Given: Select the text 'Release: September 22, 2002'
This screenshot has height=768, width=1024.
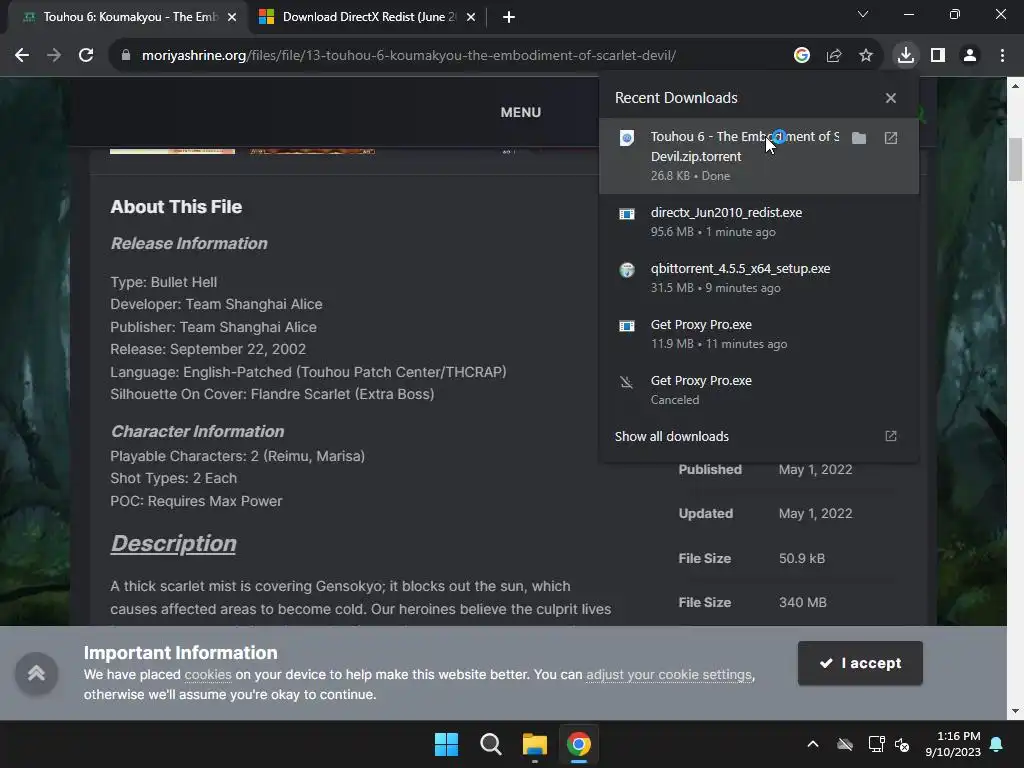Looking at the screenshot, I should (208, 349).
